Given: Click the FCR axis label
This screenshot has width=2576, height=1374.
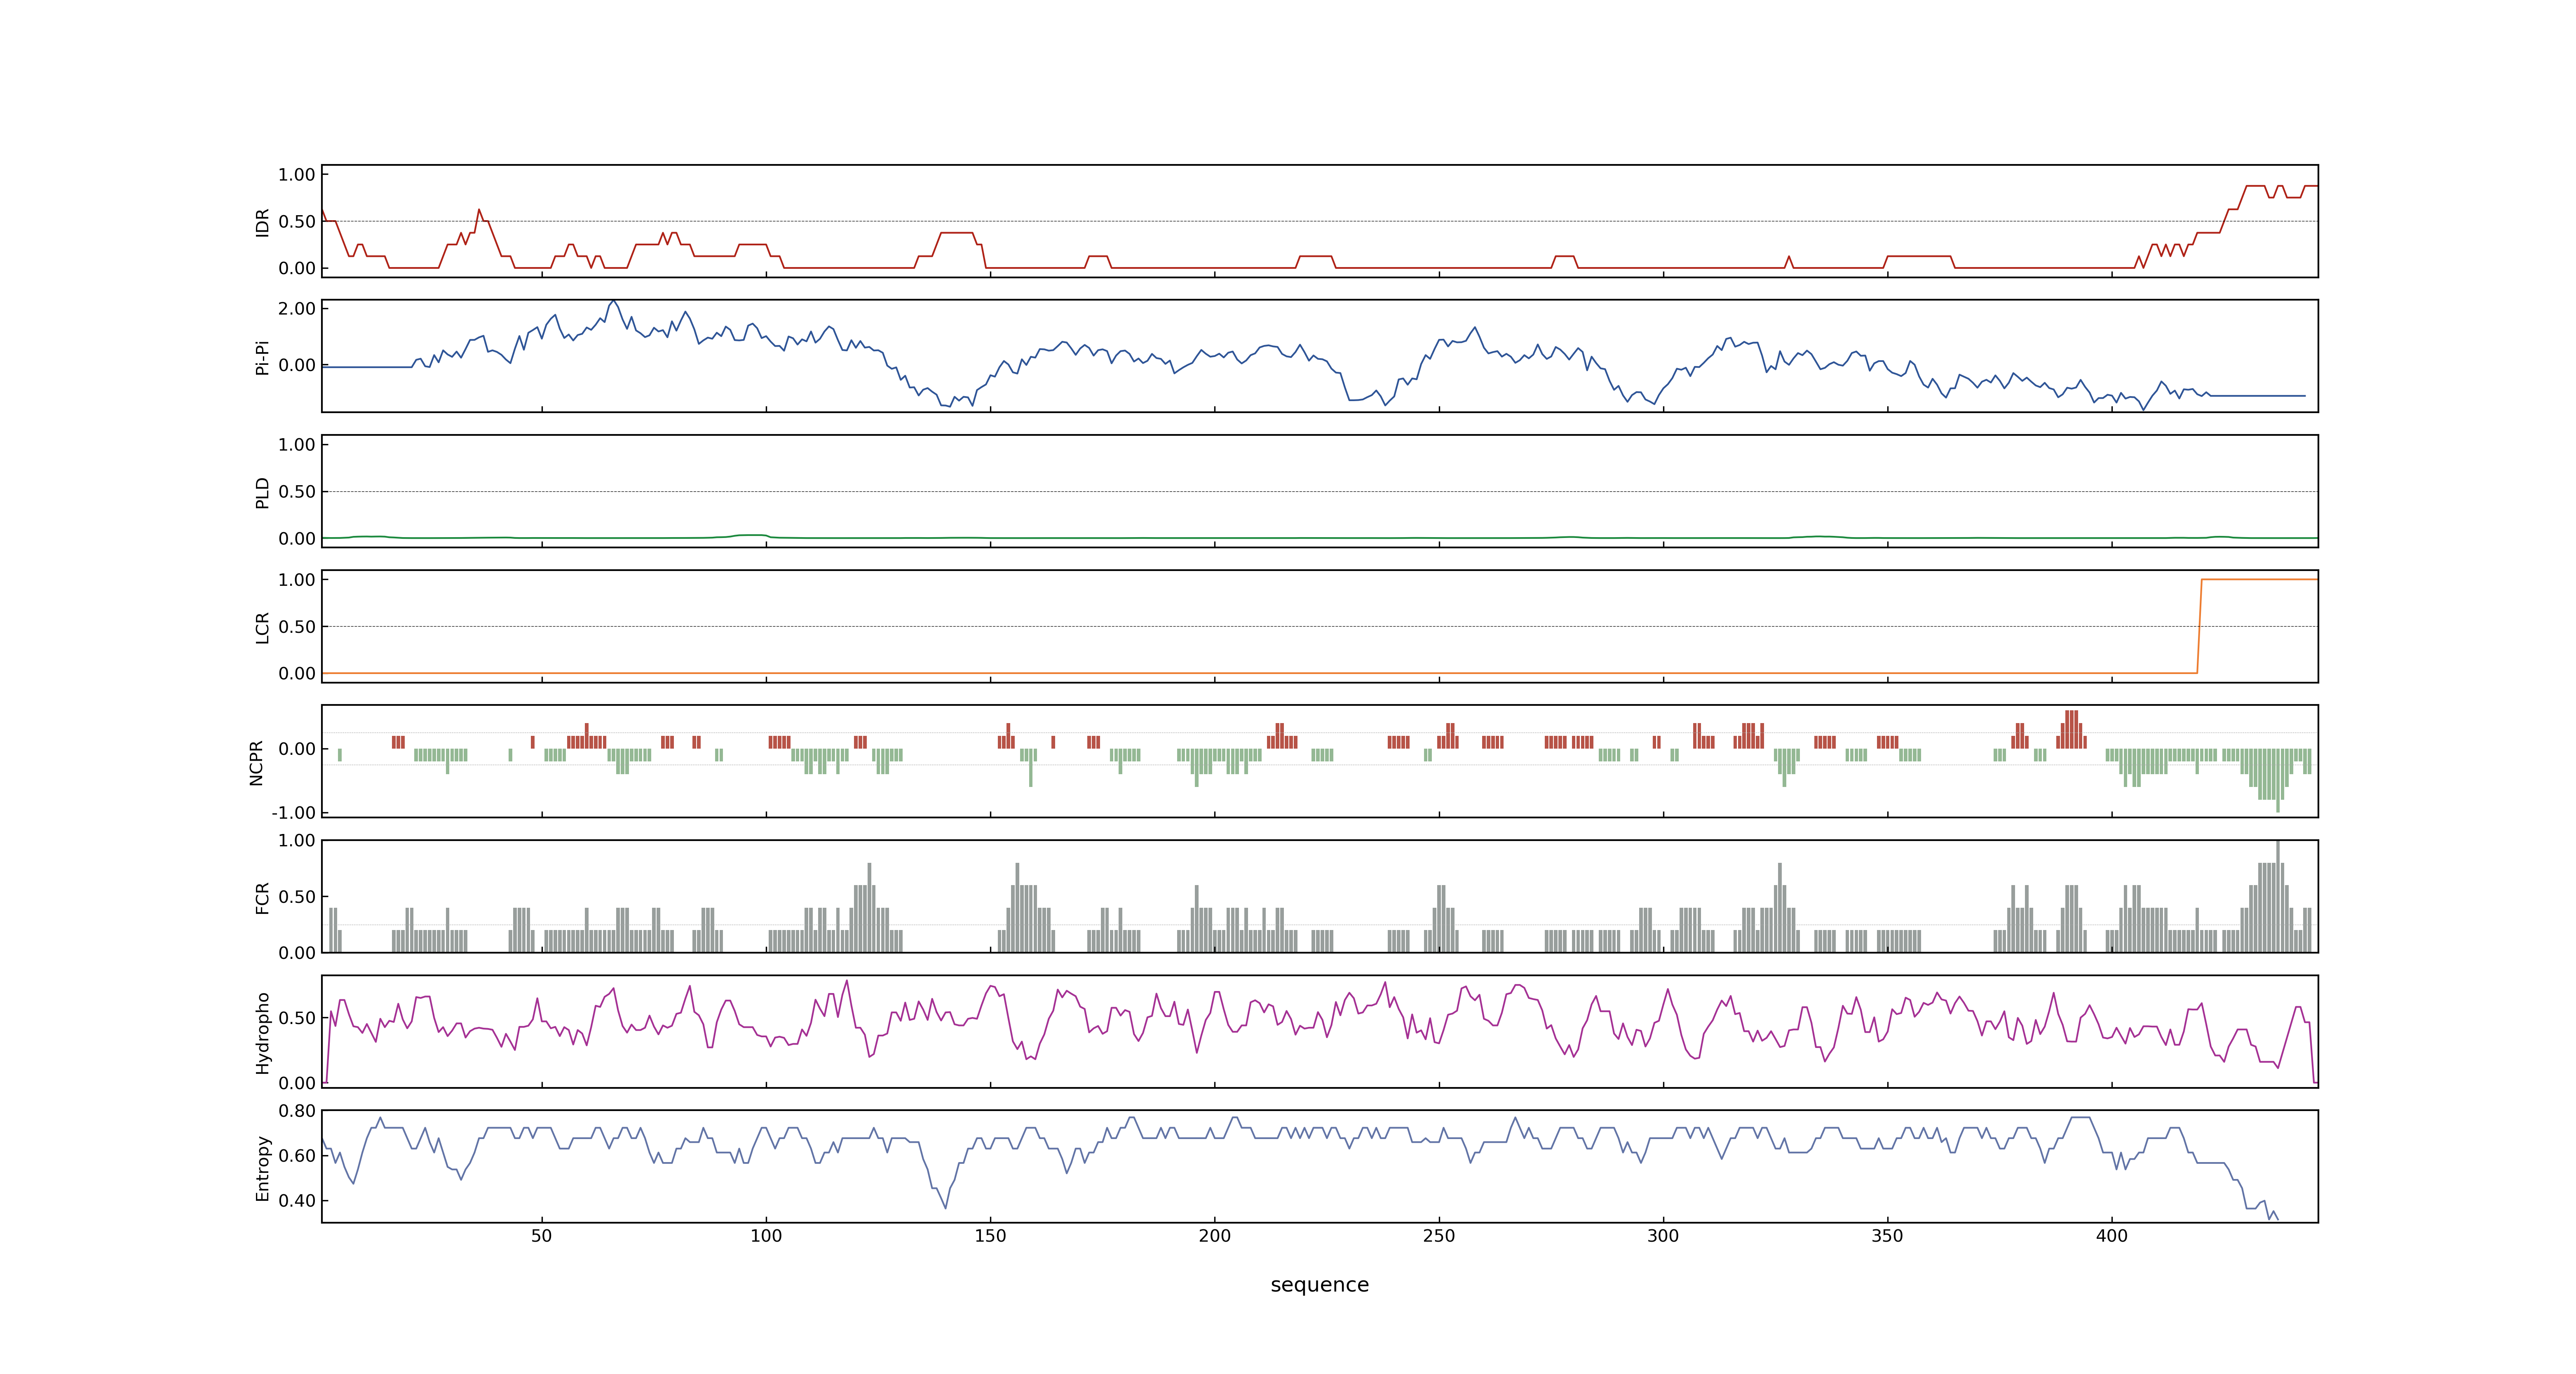Looking at the screenshot, I should [x=262, y=897].
